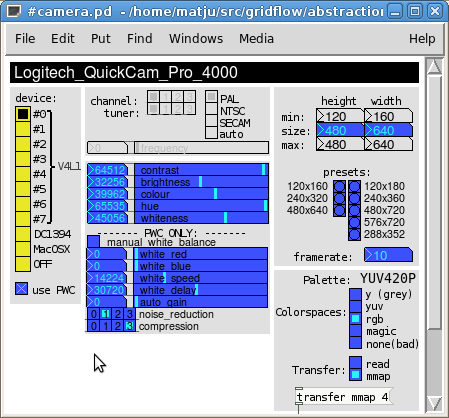Select device #0 radio cell
This screenshot has width=449, height=418.
pos(23,114)
